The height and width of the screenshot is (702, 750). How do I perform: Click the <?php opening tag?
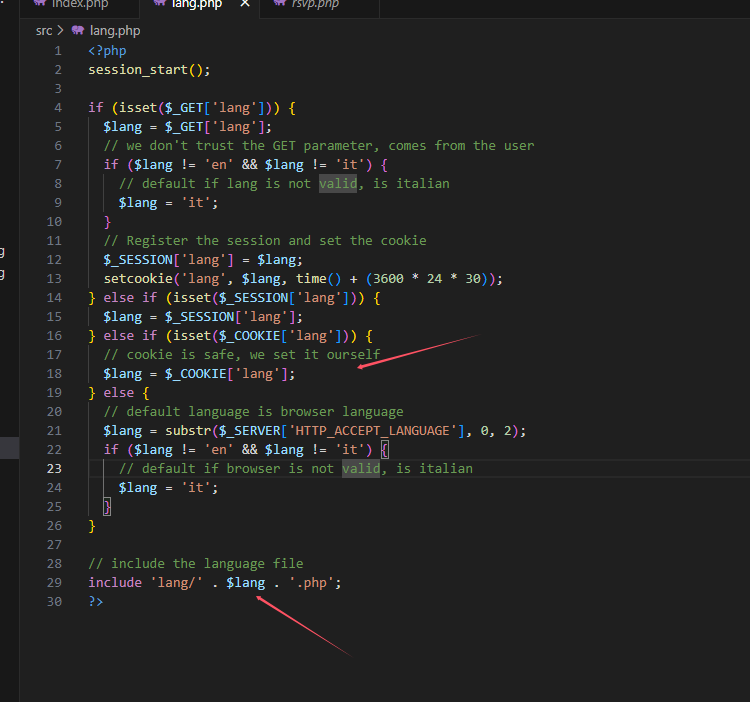[107, 51]
